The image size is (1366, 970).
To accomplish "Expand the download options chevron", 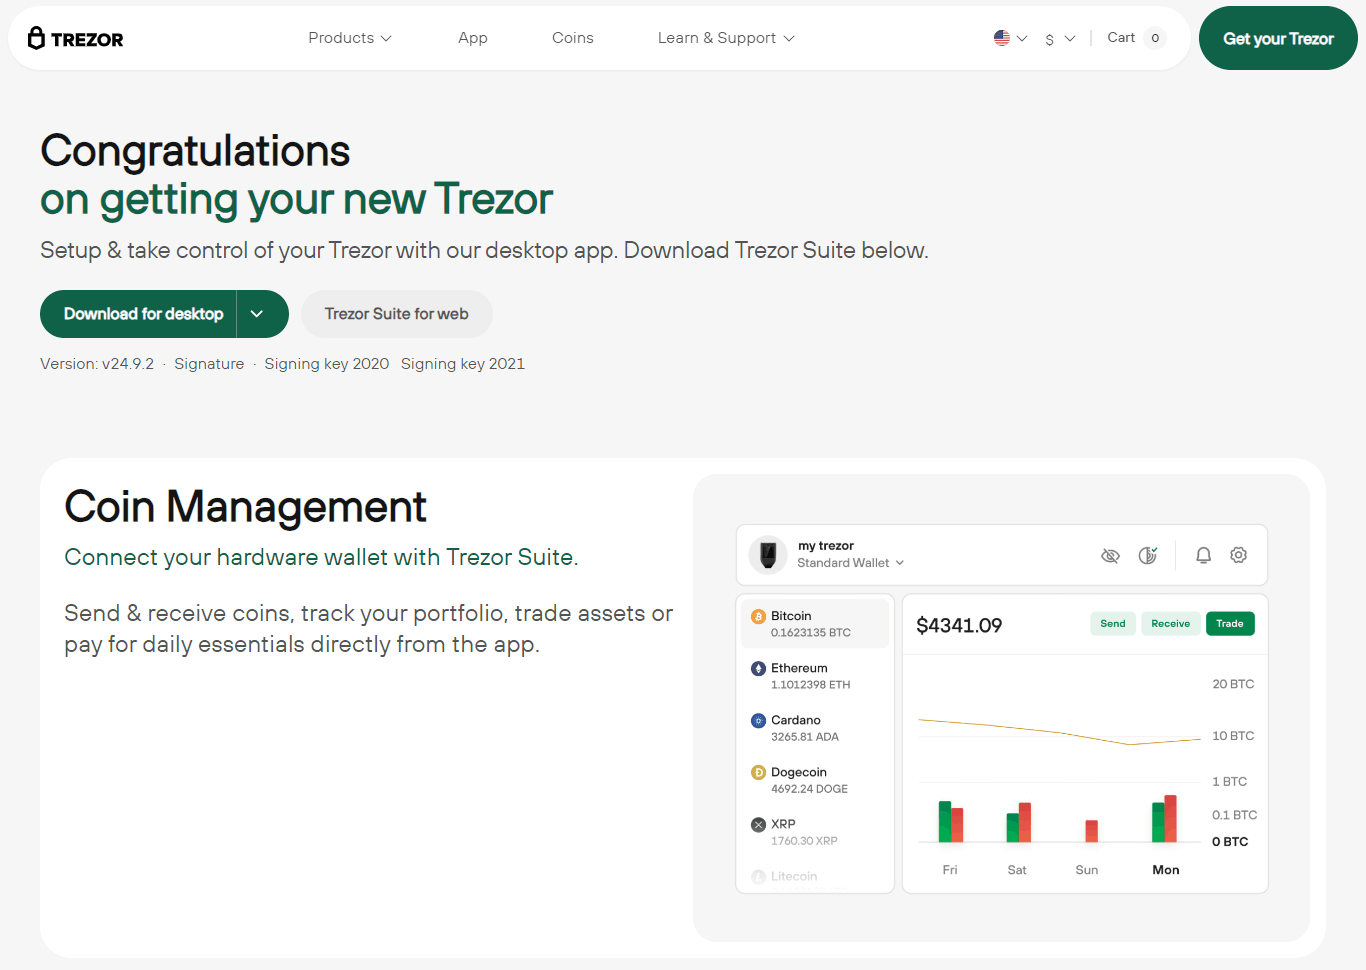I will (x=257, y=314).
